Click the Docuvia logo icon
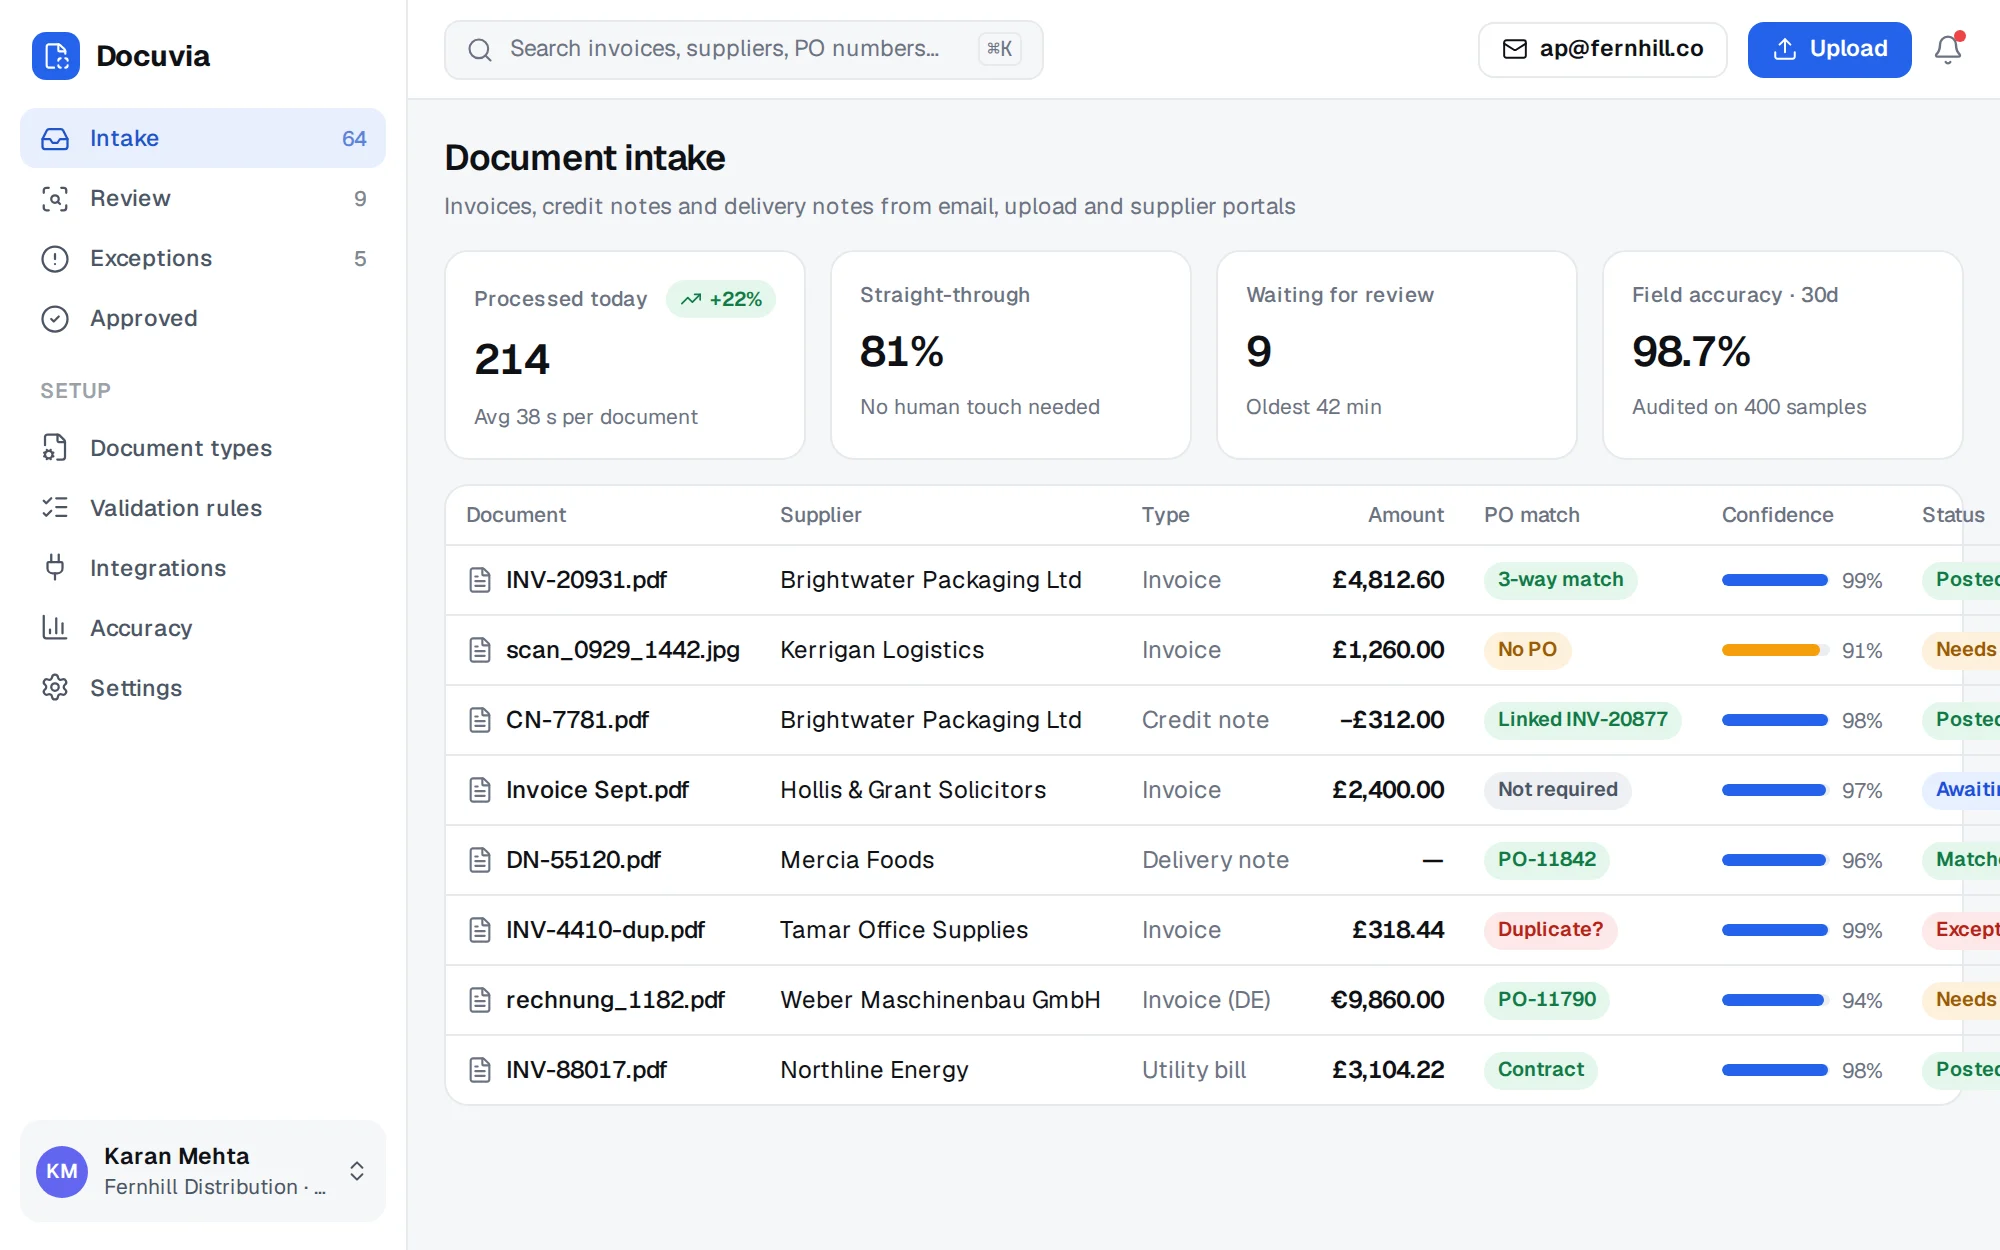Screen dimensions: 2000x1250 pos(56,56)
